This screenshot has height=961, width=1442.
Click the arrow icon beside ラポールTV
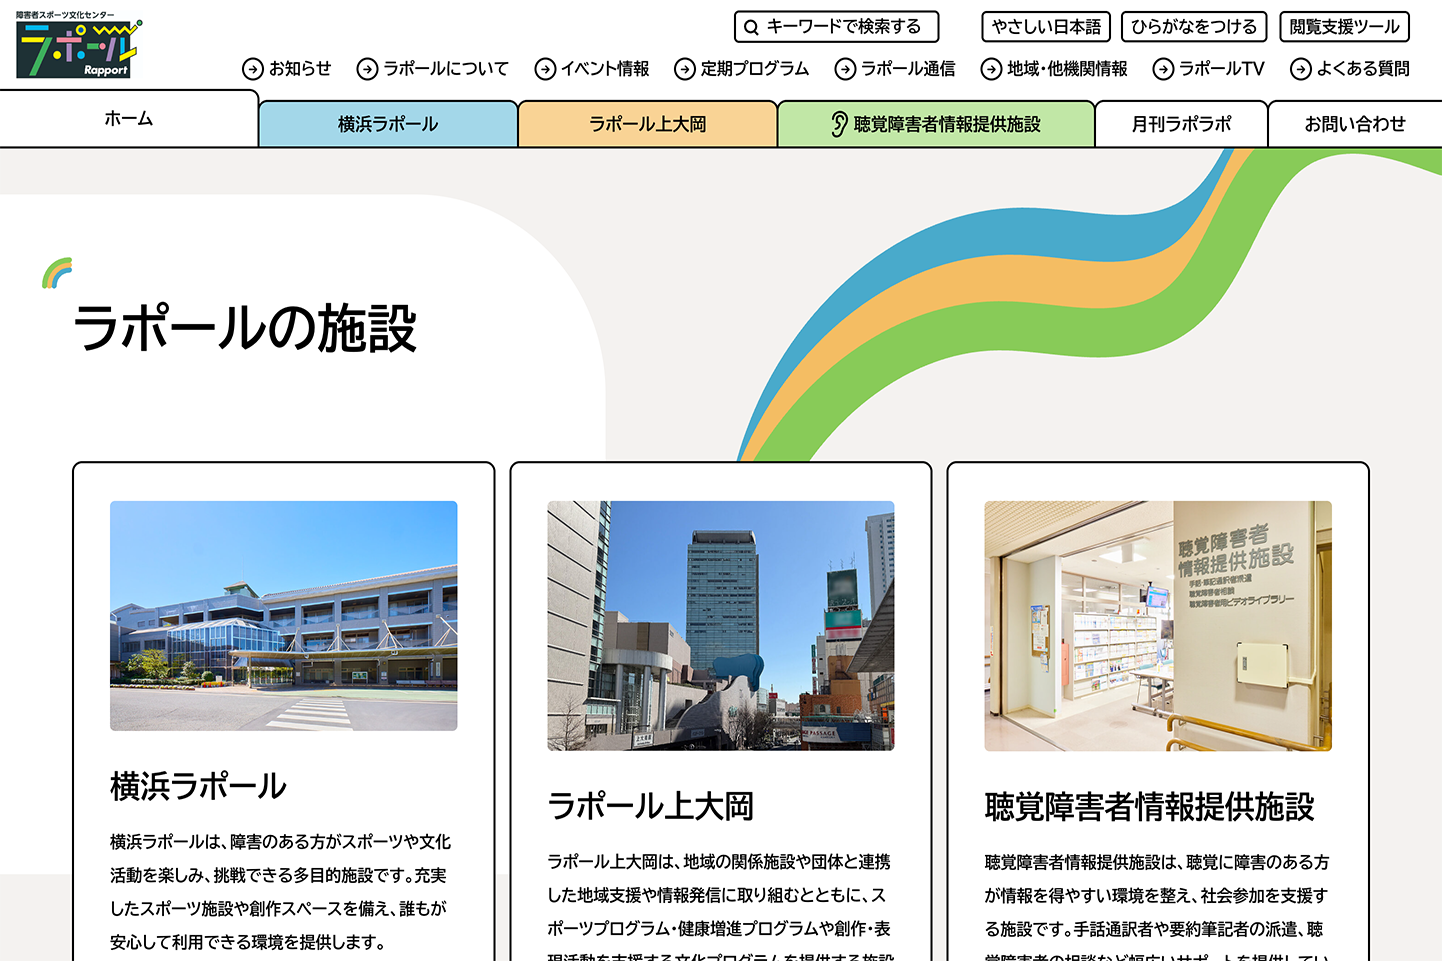click(1163, 69)
